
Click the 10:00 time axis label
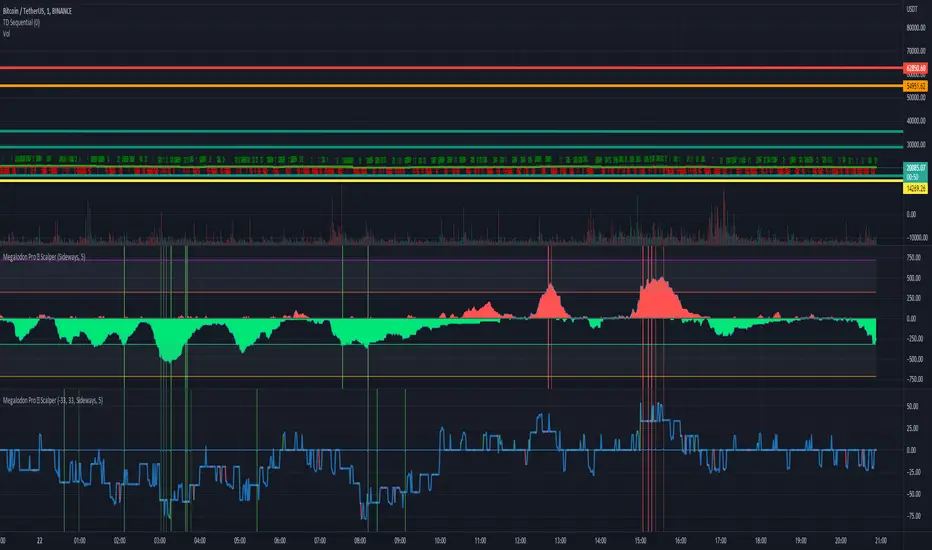(440, 540)
